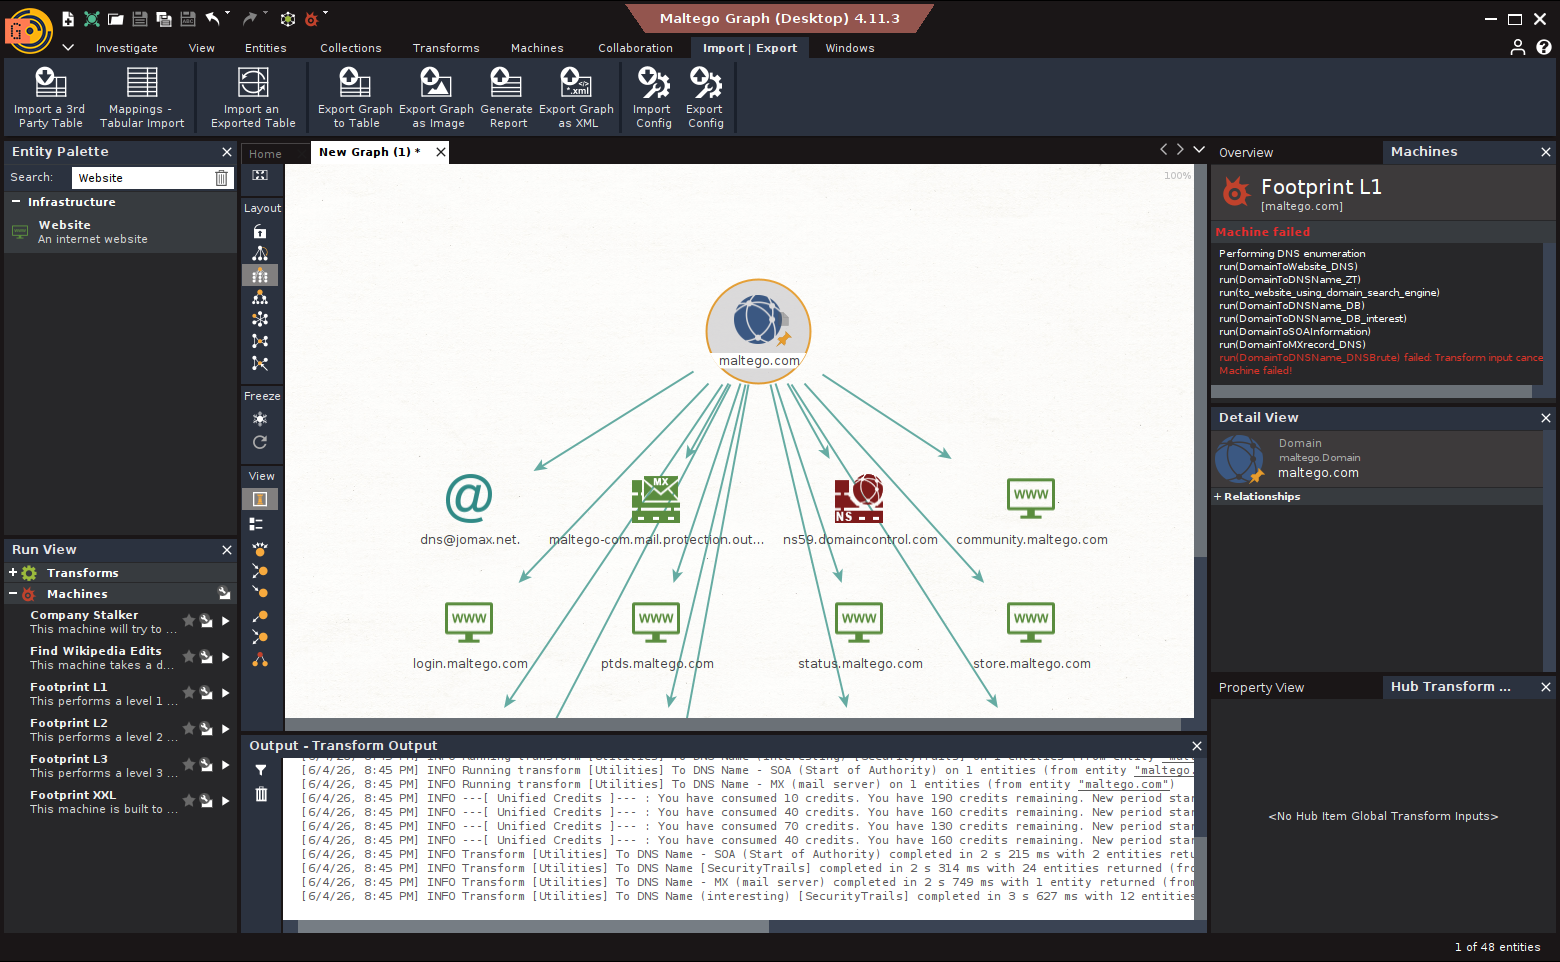Click the filter funnel icon in Transform Output
The image size is (1560, 962).
pyautogui.click(x=261, y=770)
